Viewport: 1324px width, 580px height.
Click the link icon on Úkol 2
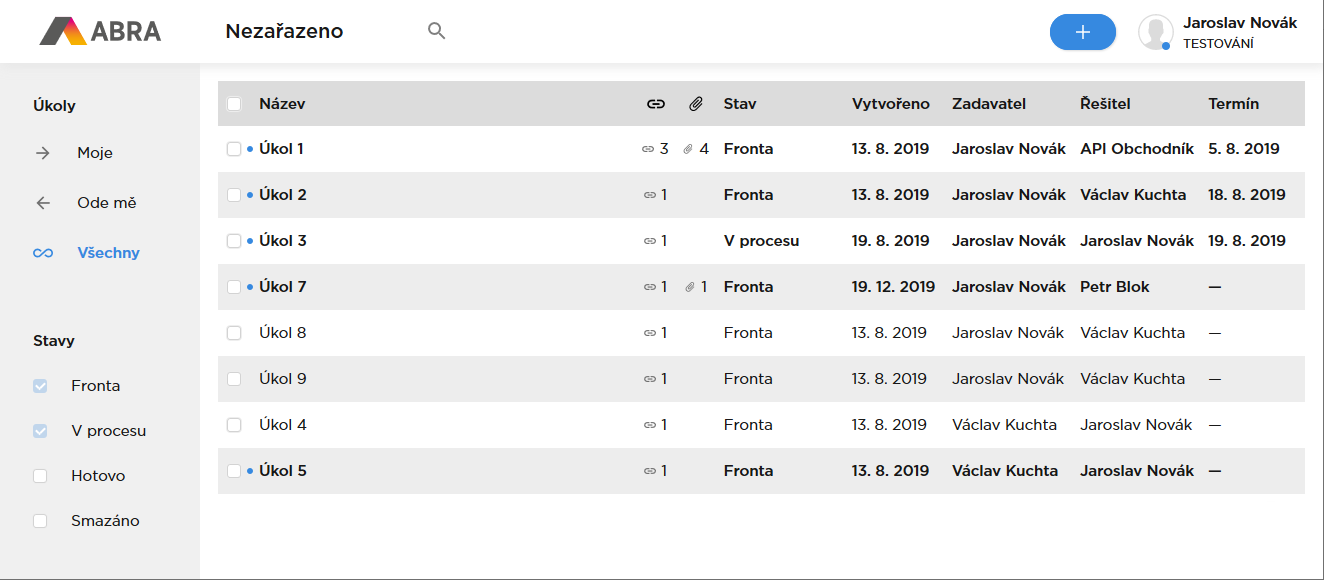click(x=650, y=195)
